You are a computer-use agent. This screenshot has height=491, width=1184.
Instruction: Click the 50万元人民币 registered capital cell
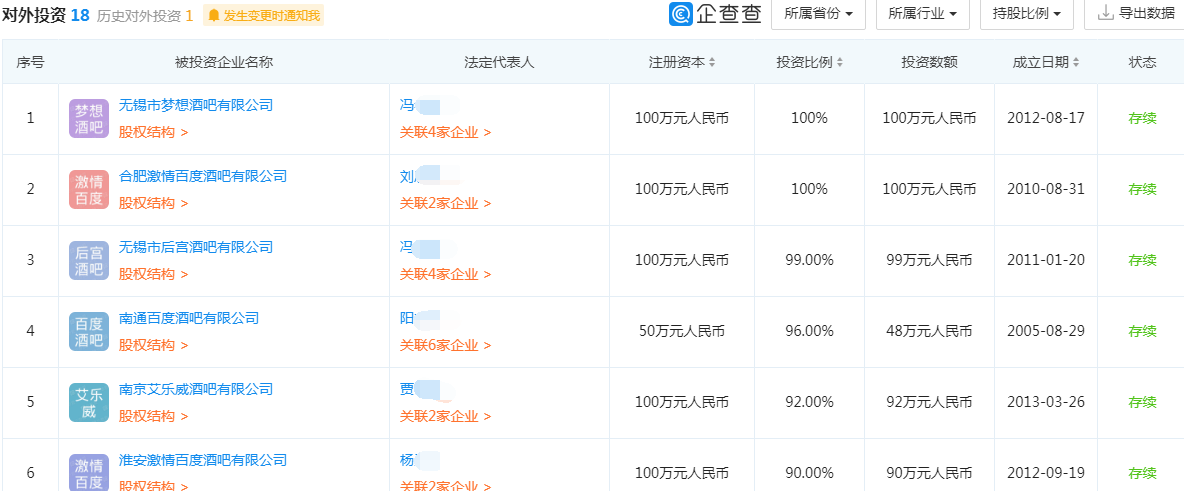tap(682, 332)
